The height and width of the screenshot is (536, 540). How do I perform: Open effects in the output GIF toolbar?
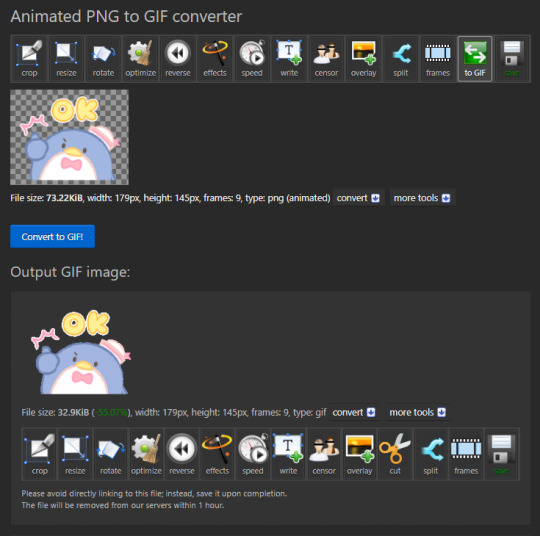tap(217, 454)
